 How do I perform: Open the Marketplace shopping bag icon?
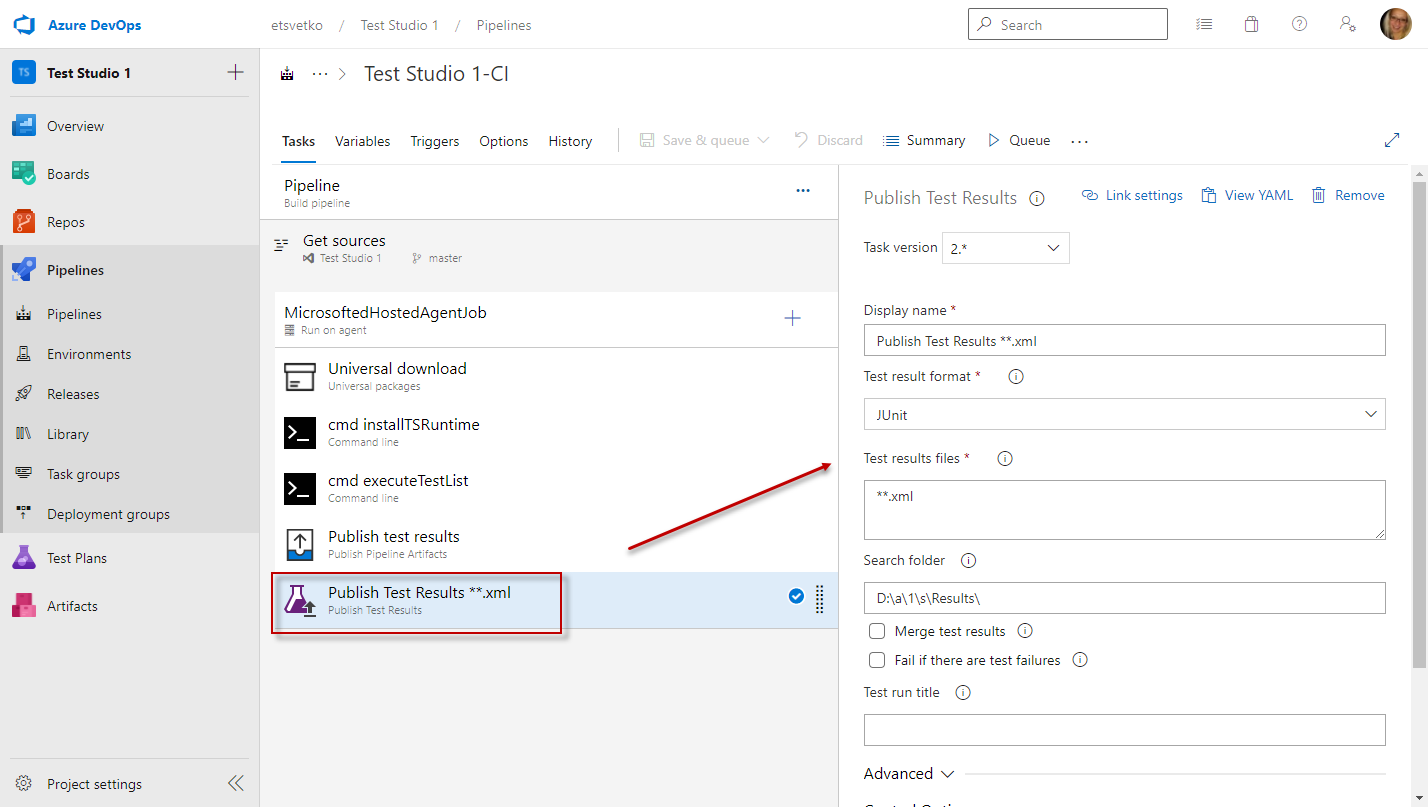point(1251,24)
